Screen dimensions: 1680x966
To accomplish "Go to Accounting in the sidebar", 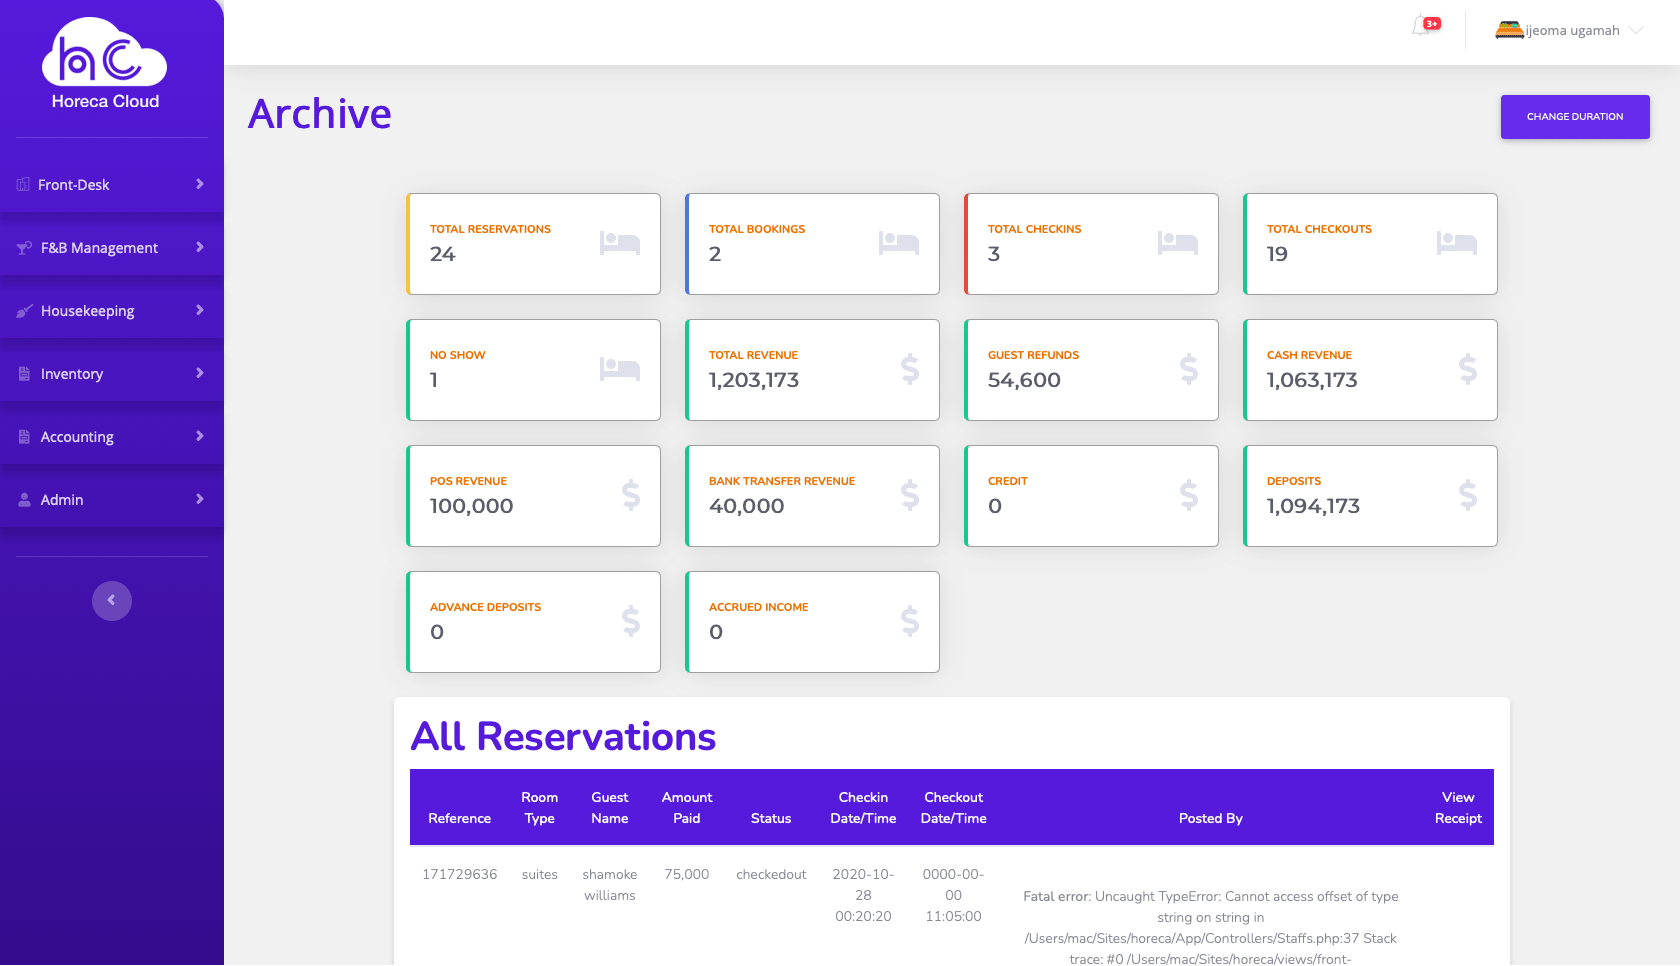I will click(112, 437).
